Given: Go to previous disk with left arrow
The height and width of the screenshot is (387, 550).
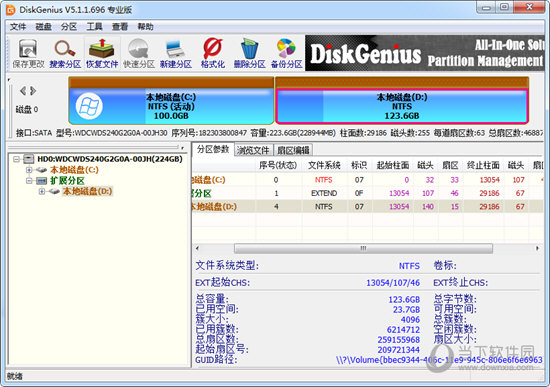Looking at the screenshot, I should (23, 91).
